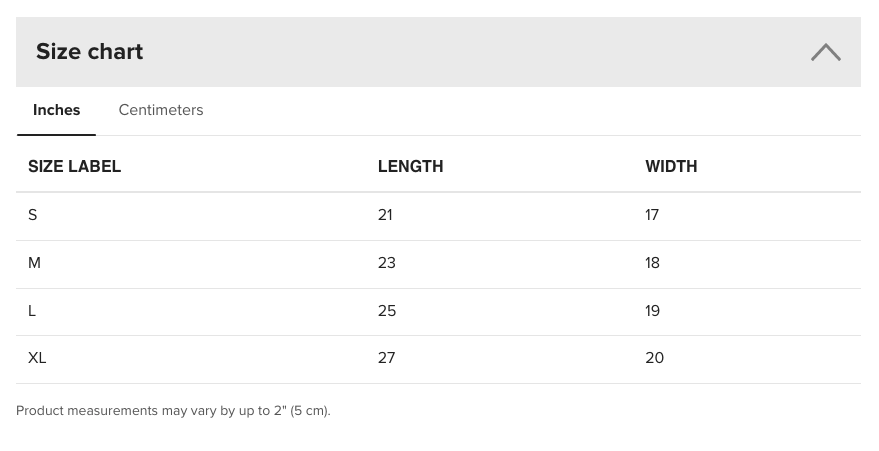Click the length value 25
The image size is (879, 451).
pyautogui.click(x=387, y=311)
